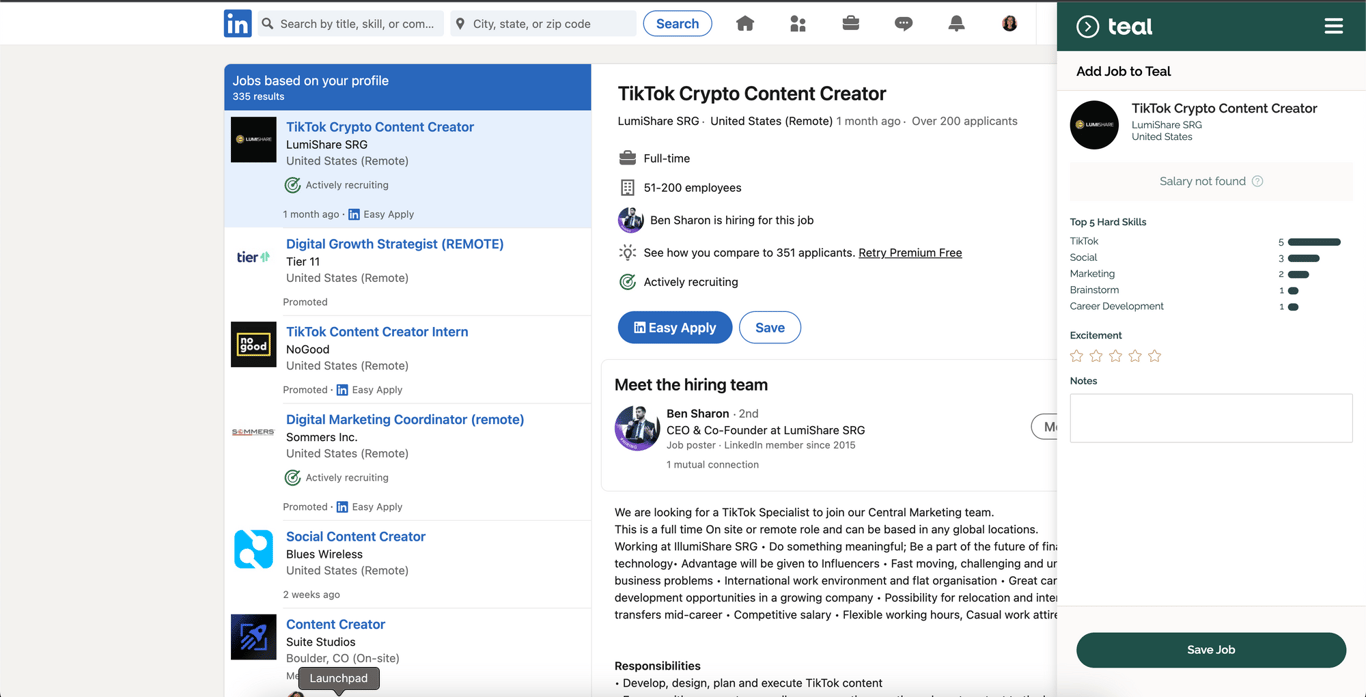Open TikTok Content Creator Intern listing
This screenshot has width=1366, height=697.
[377, 332]
